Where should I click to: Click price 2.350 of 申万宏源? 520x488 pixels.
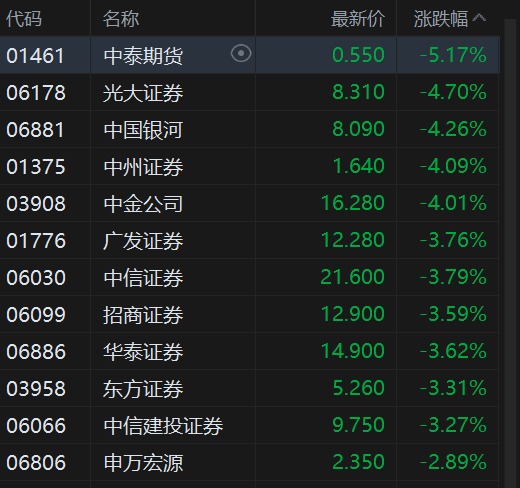coord(359,462)
